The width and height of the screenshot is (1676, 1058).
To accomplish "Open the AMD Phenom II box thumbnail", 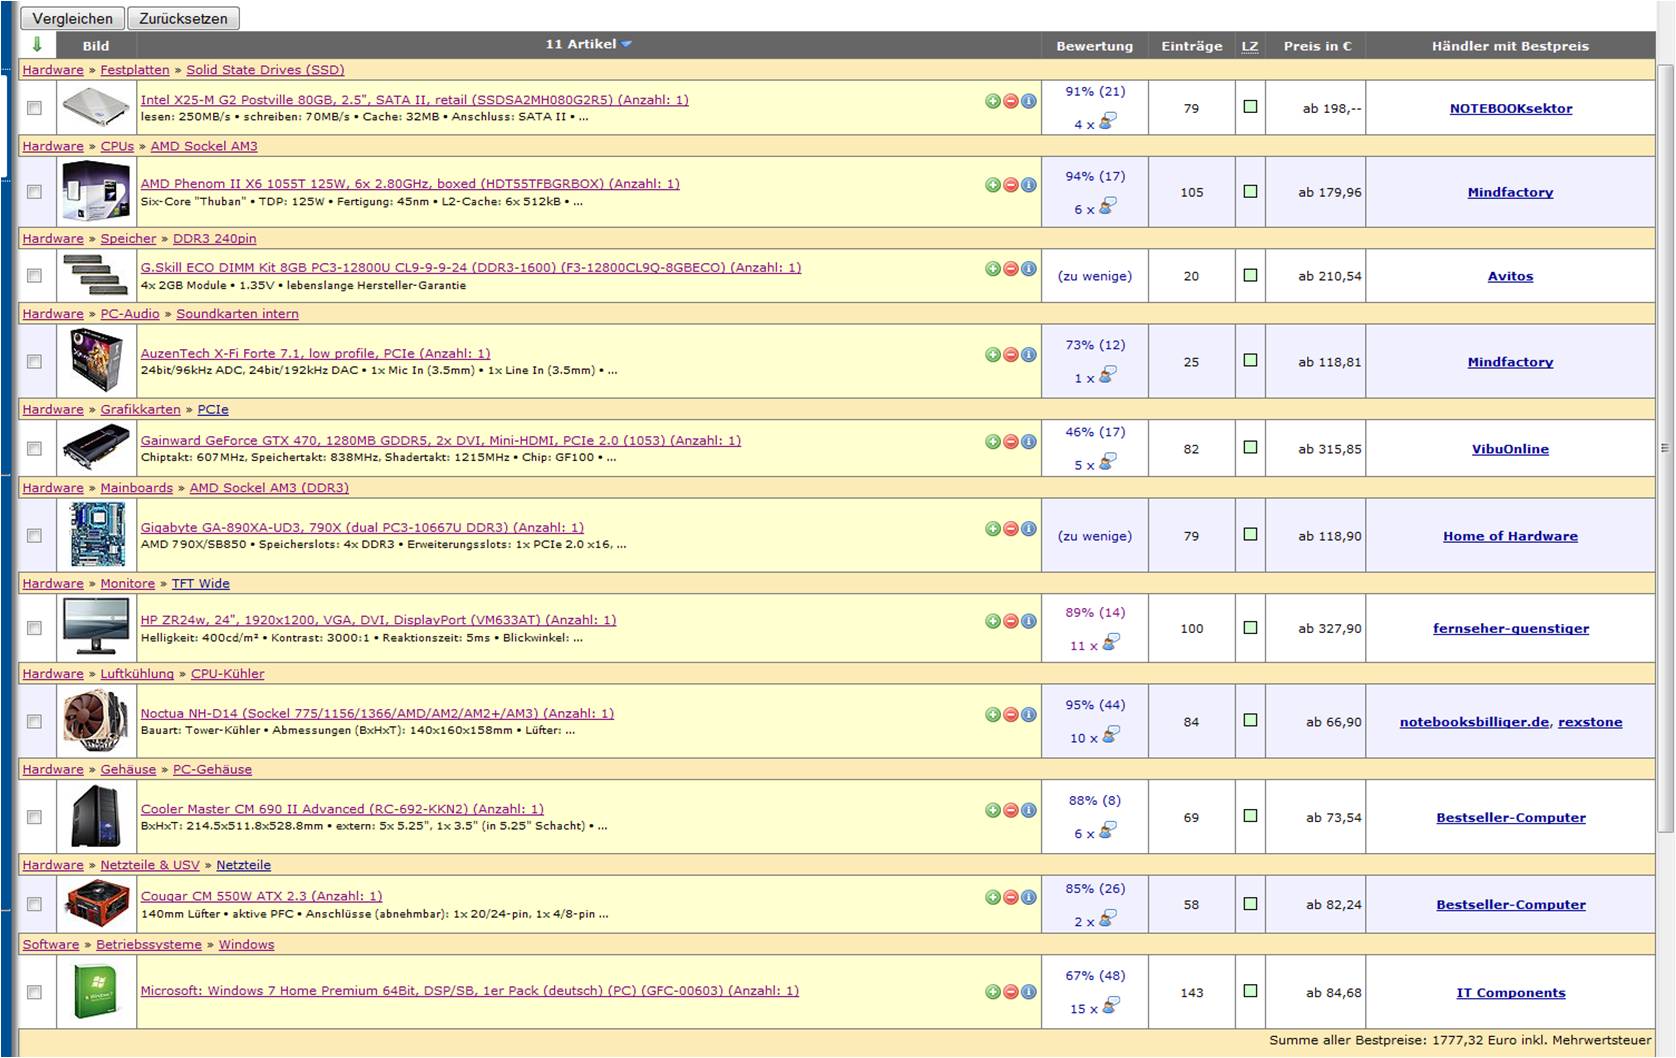I will (96, 191).
